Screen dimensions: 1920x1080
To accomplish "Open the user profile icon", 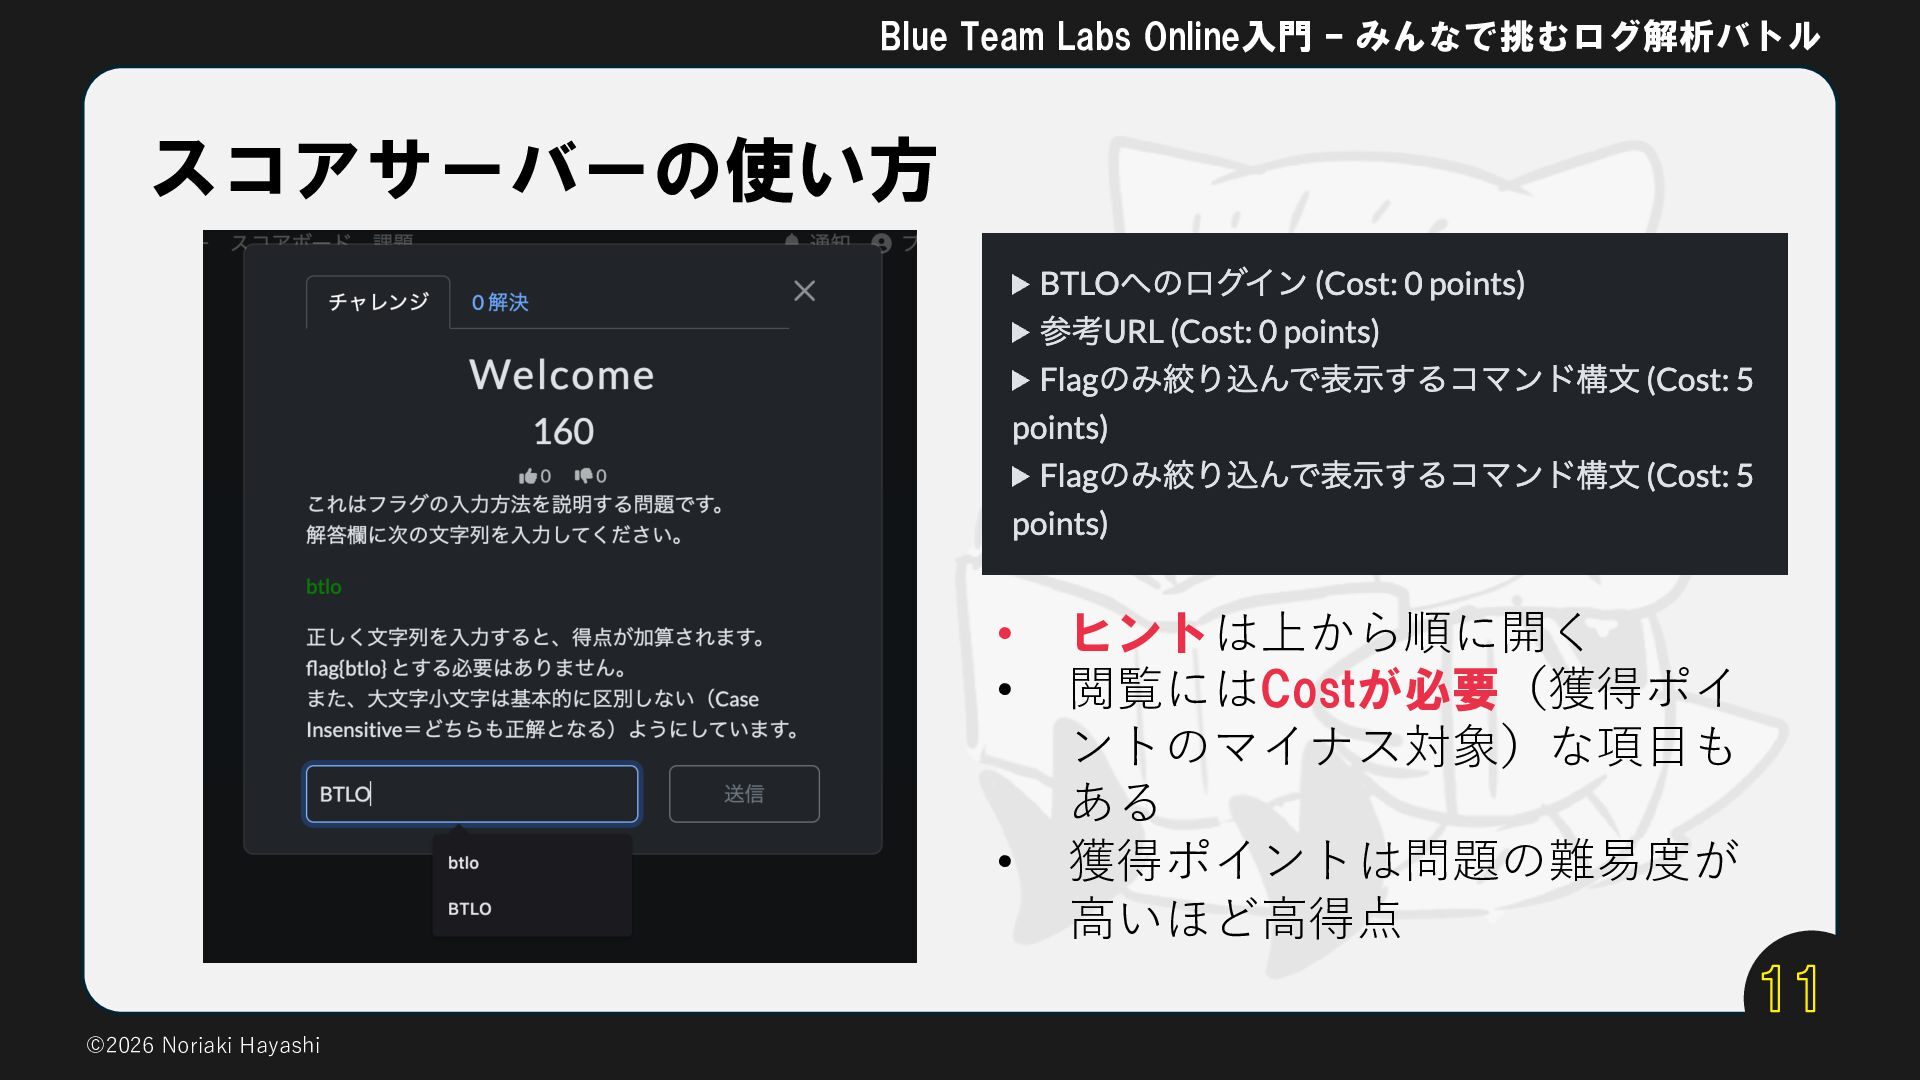I will click(x=881, y=243).
